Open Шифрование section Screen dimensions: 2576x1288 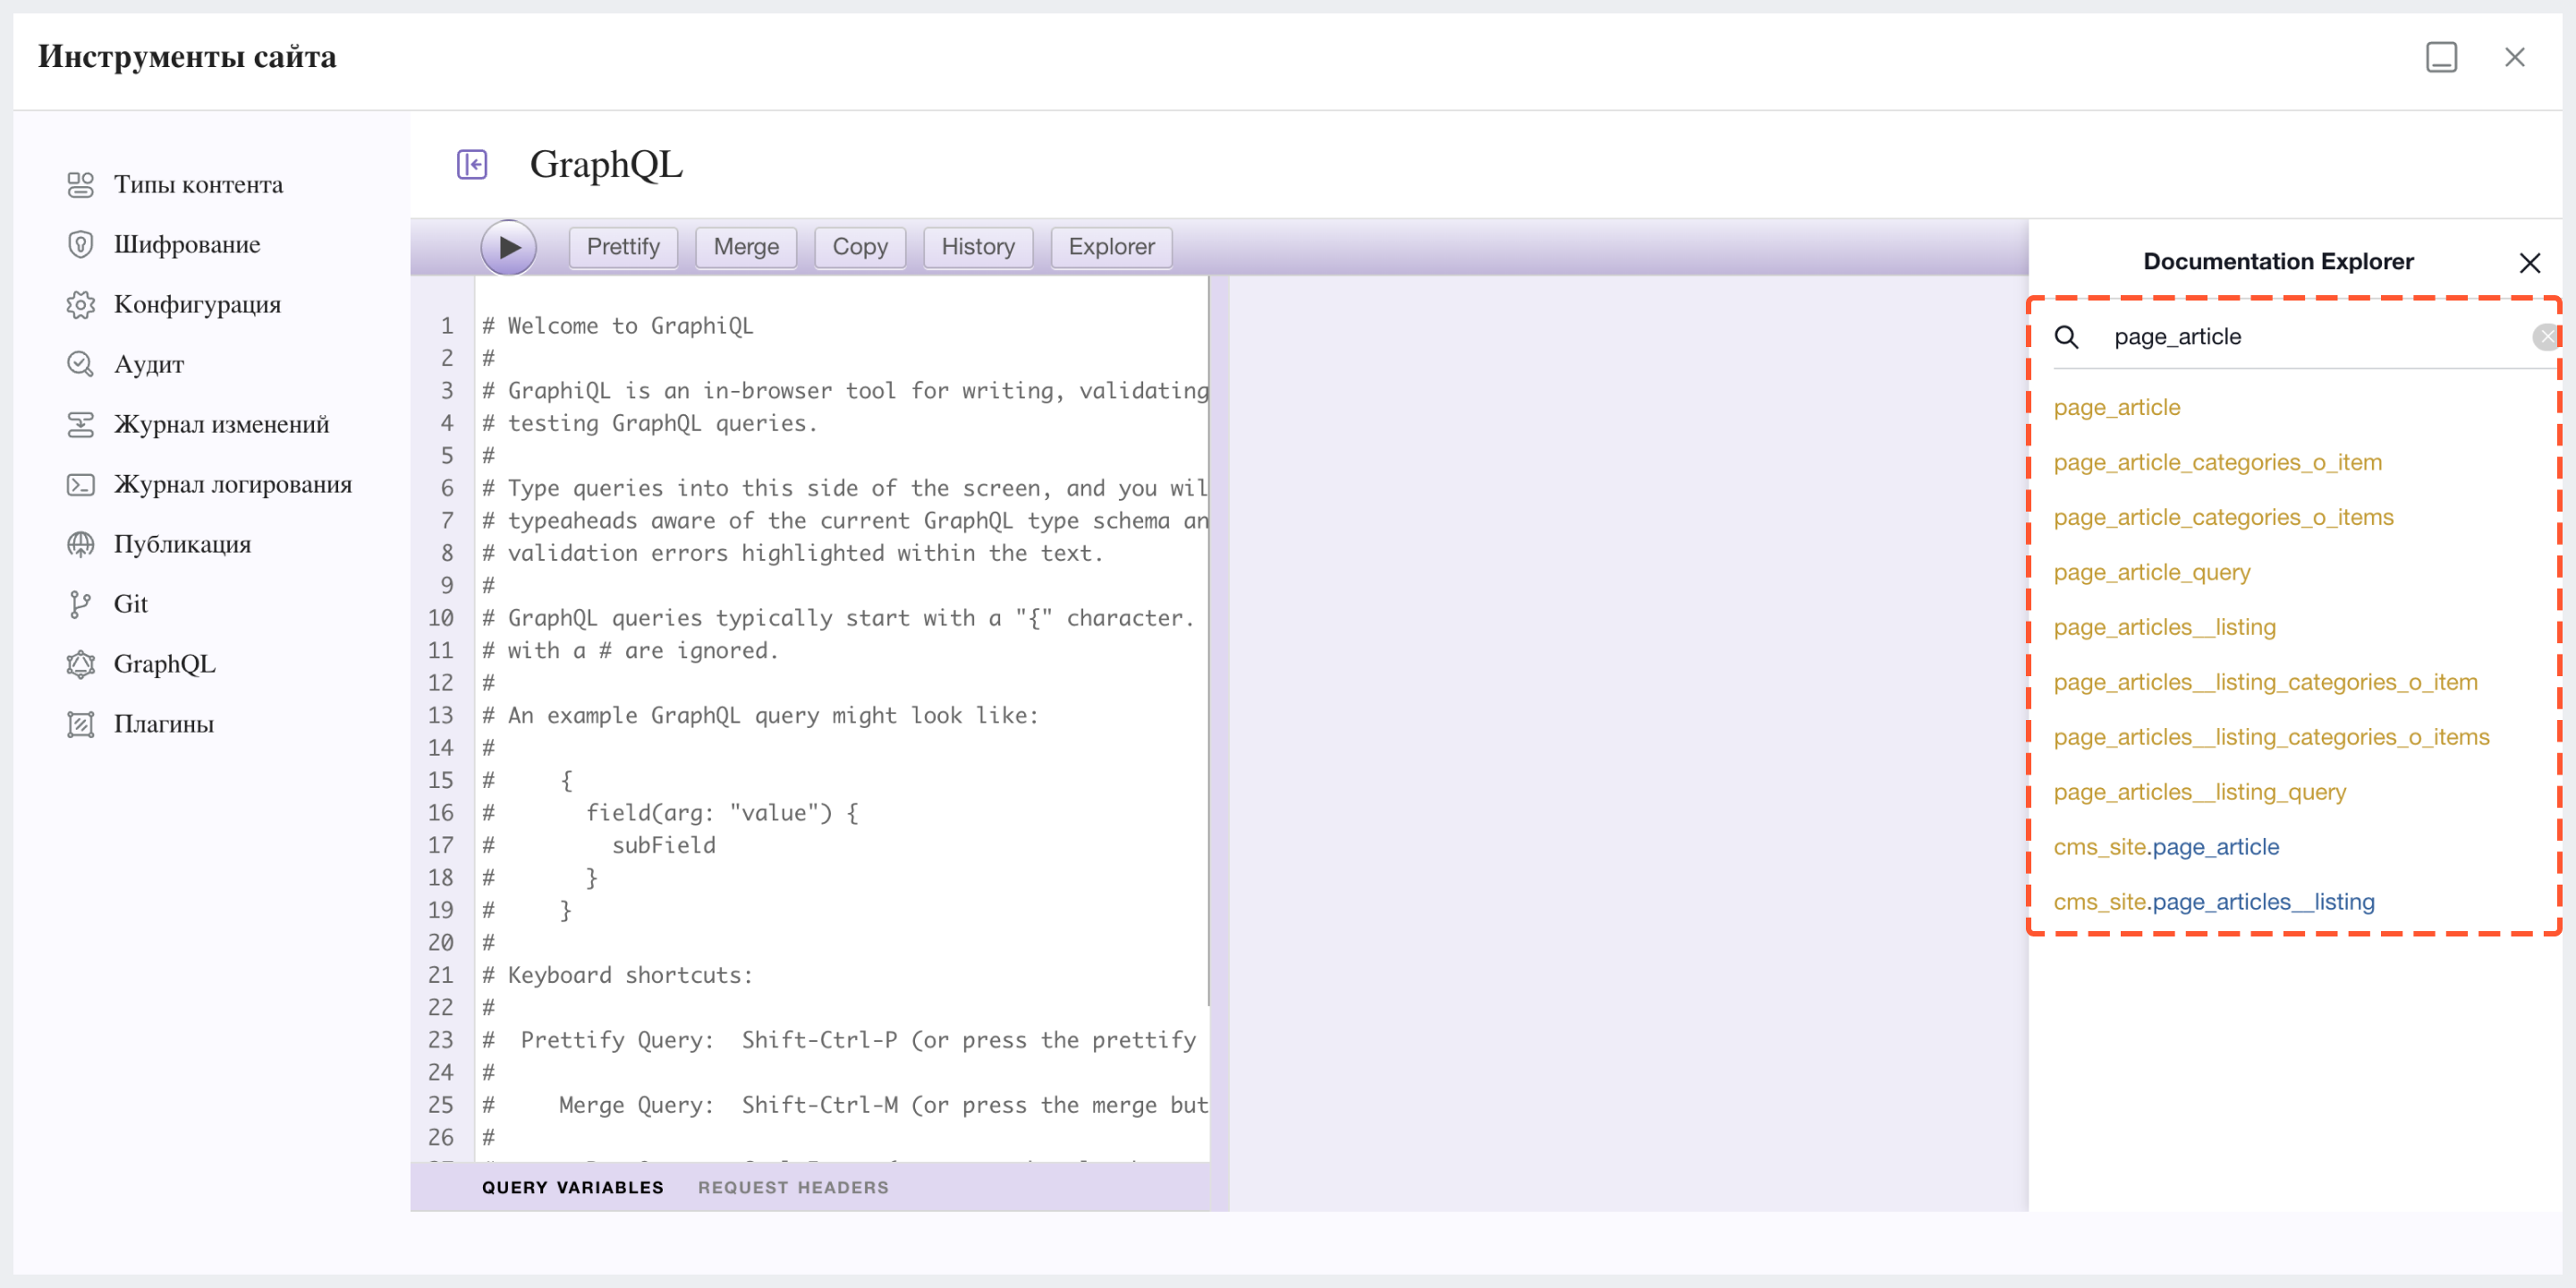[x=187, y=244]
